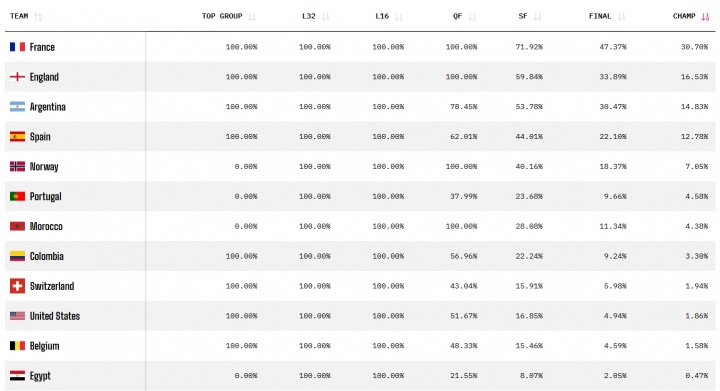Sort by L32 column arrow icon
This screenshot has height=391, width=720.
pyautogui.click(x=326, y=17)
